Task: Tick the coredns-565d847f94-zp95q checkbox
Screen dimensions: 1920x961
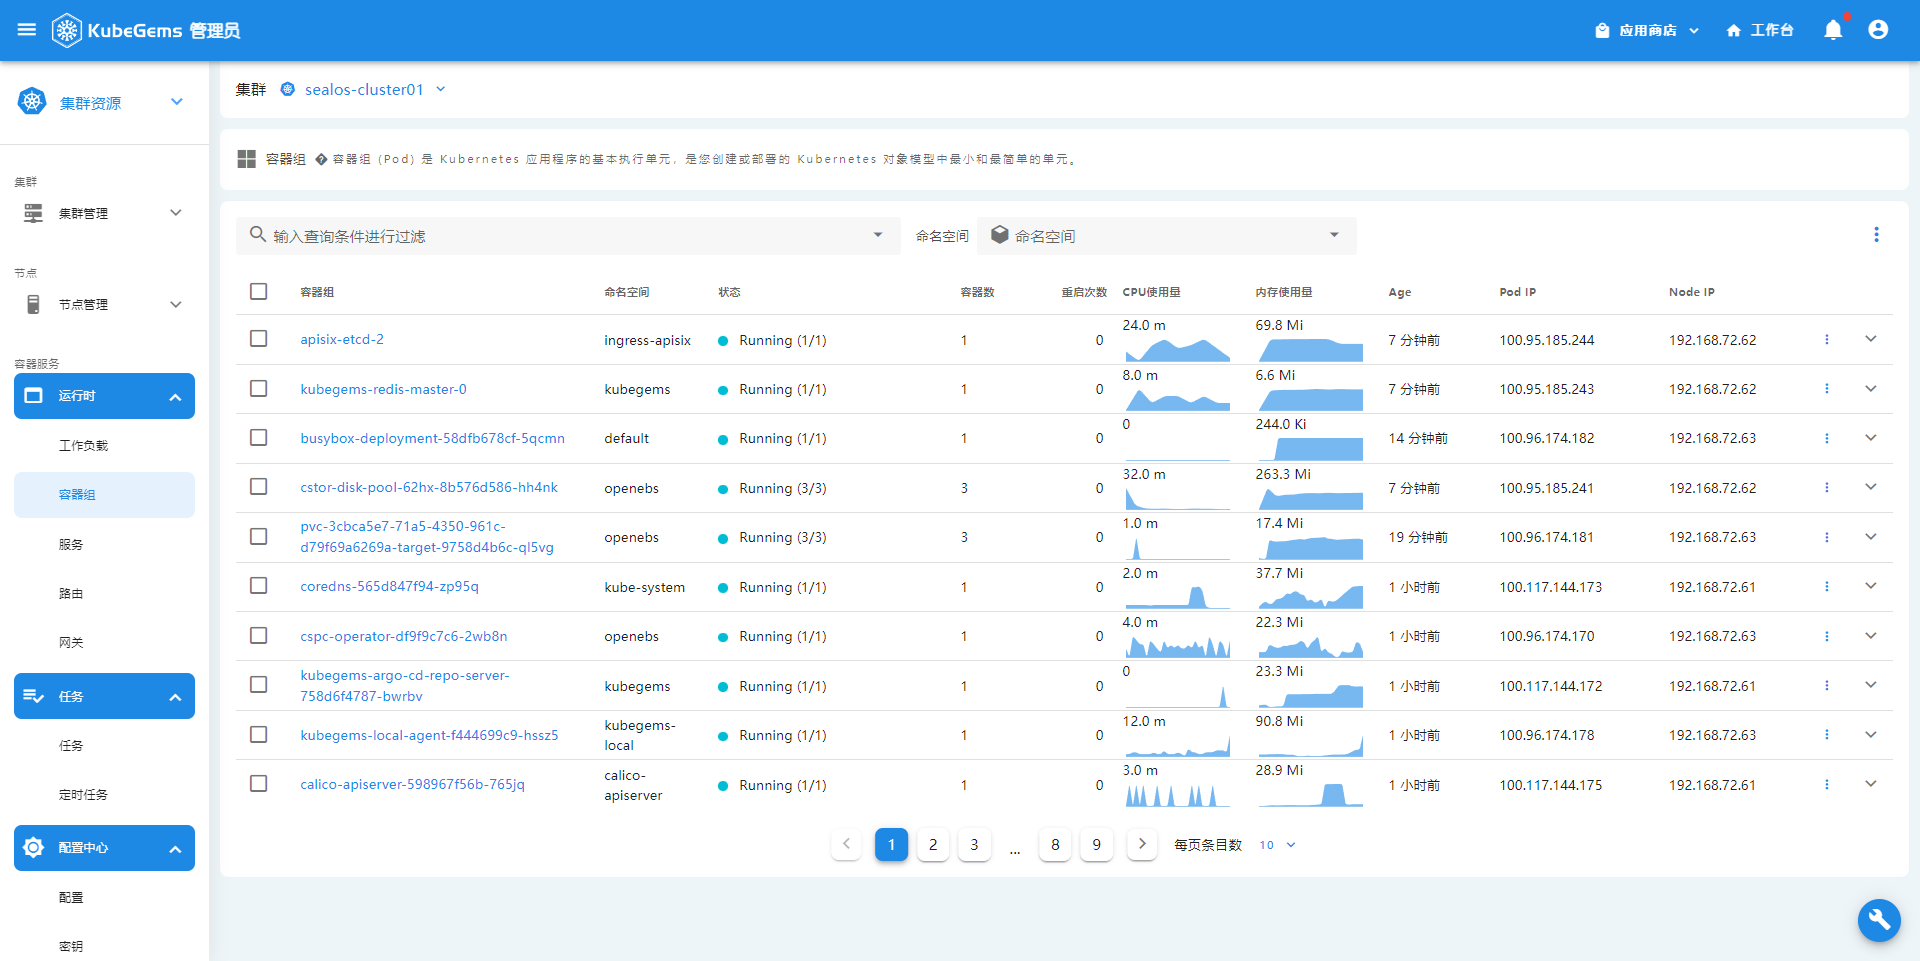Action: [x=259, y=585]
